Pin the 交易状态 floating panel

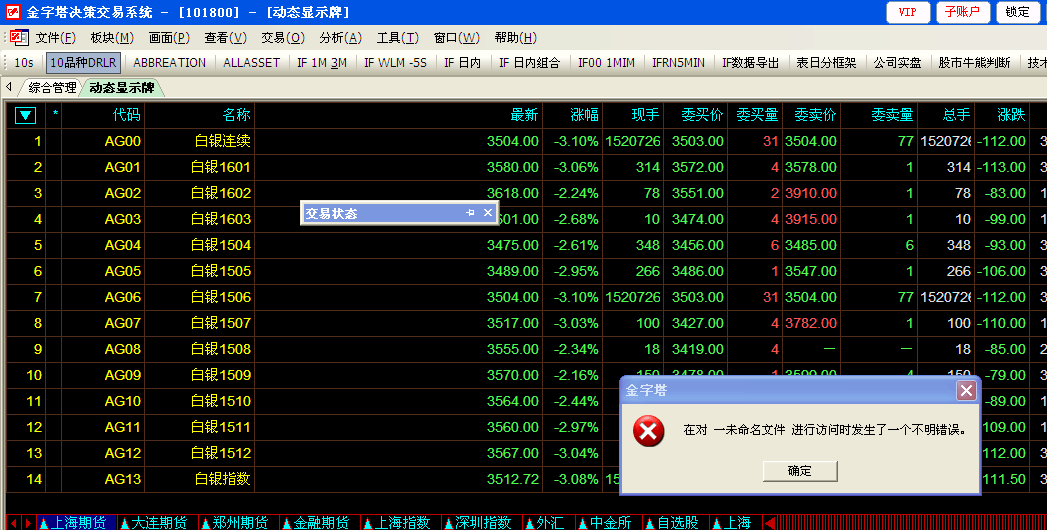point(470,213)
